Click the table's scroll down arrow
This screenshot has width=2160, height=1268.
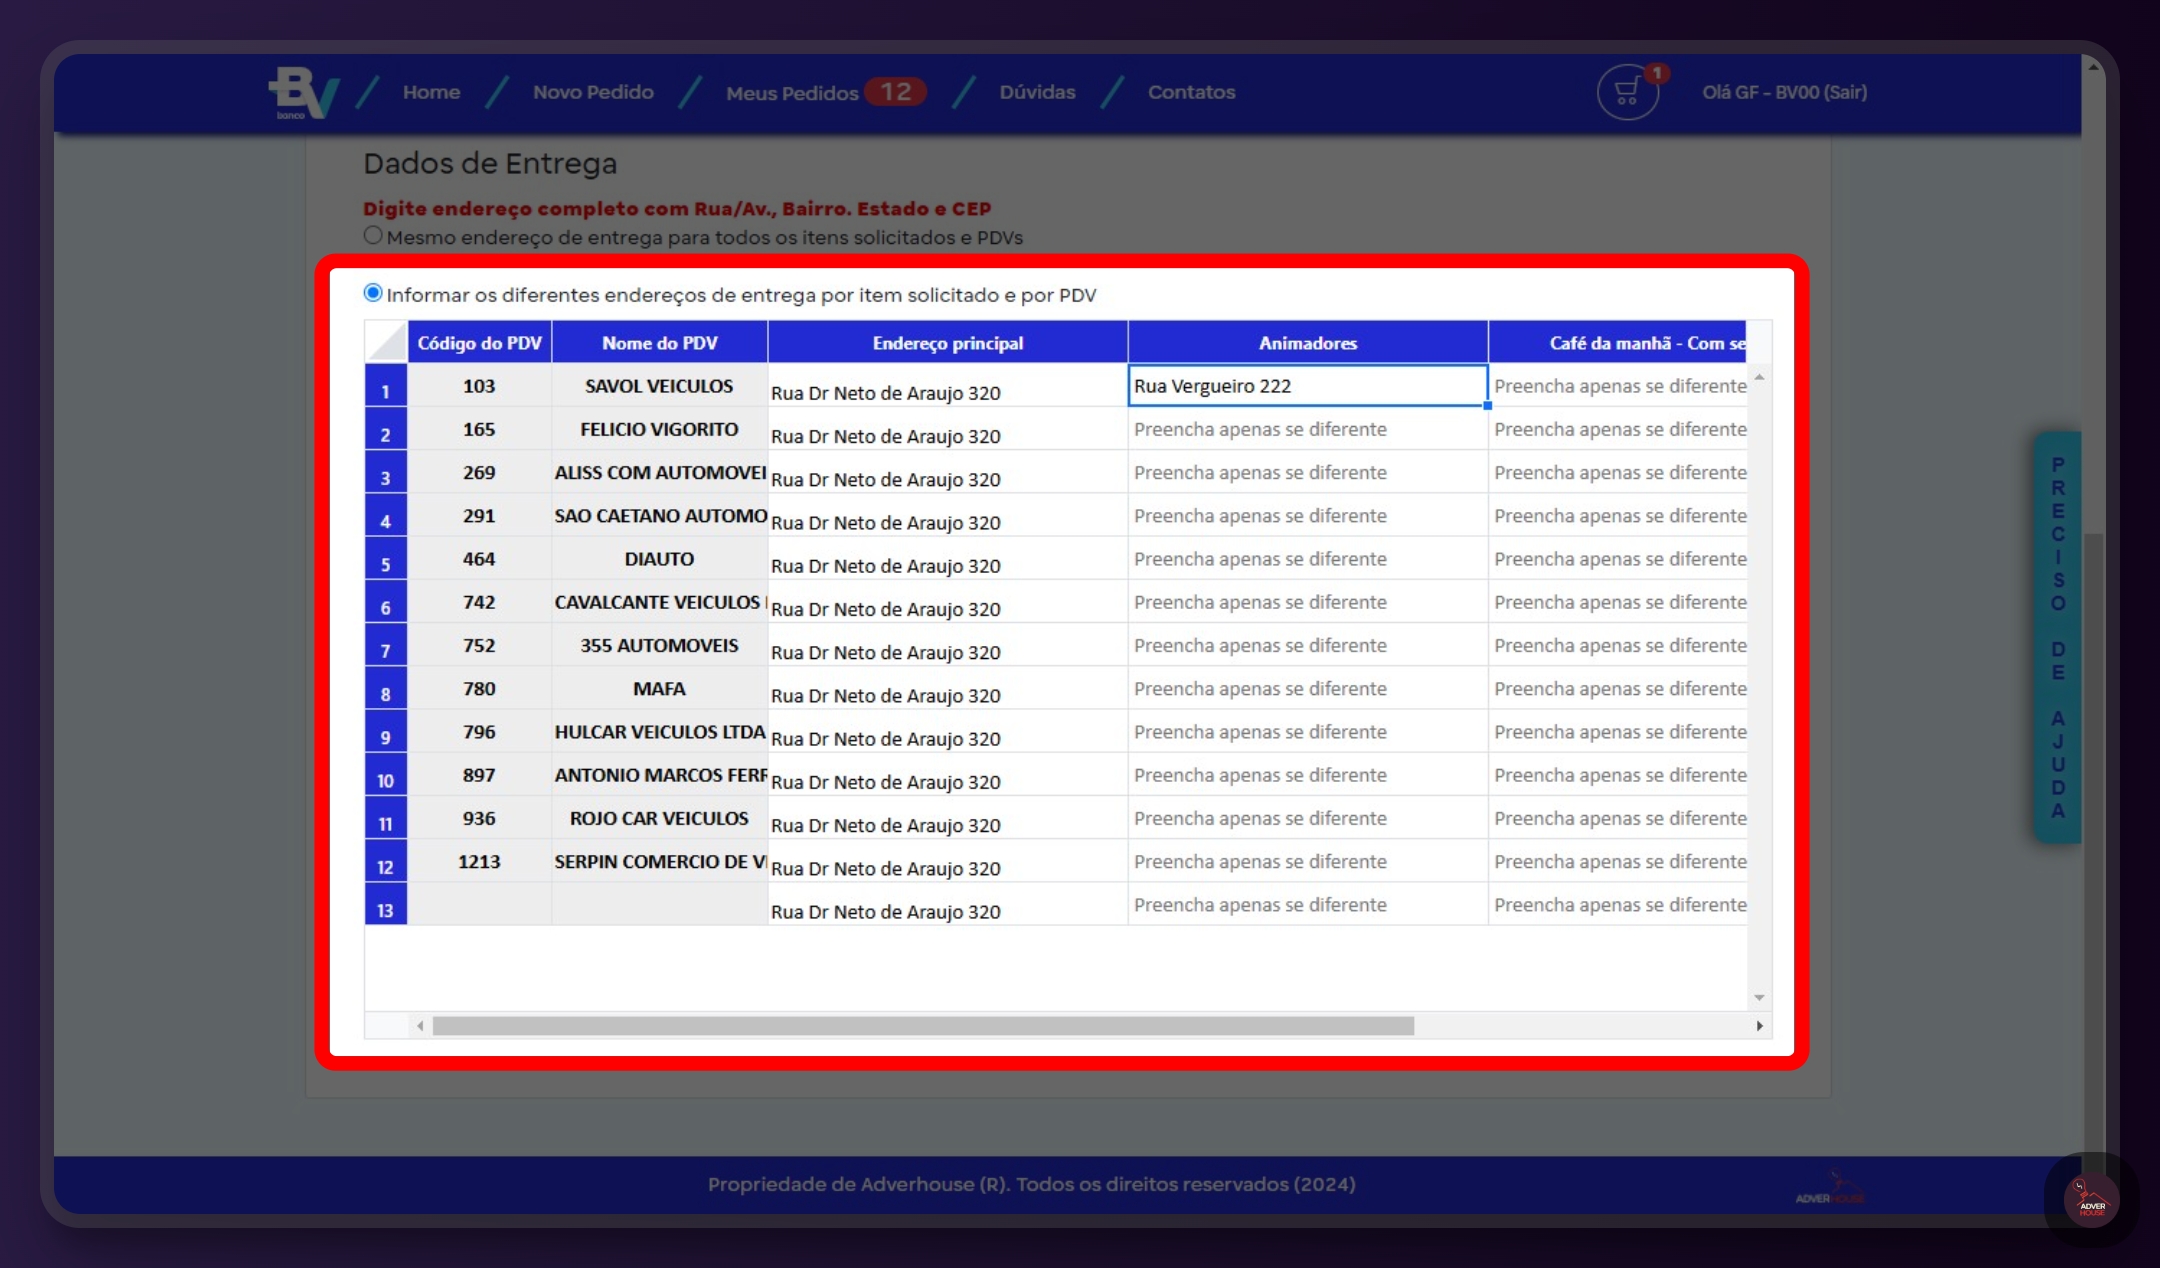[1759, 998]
